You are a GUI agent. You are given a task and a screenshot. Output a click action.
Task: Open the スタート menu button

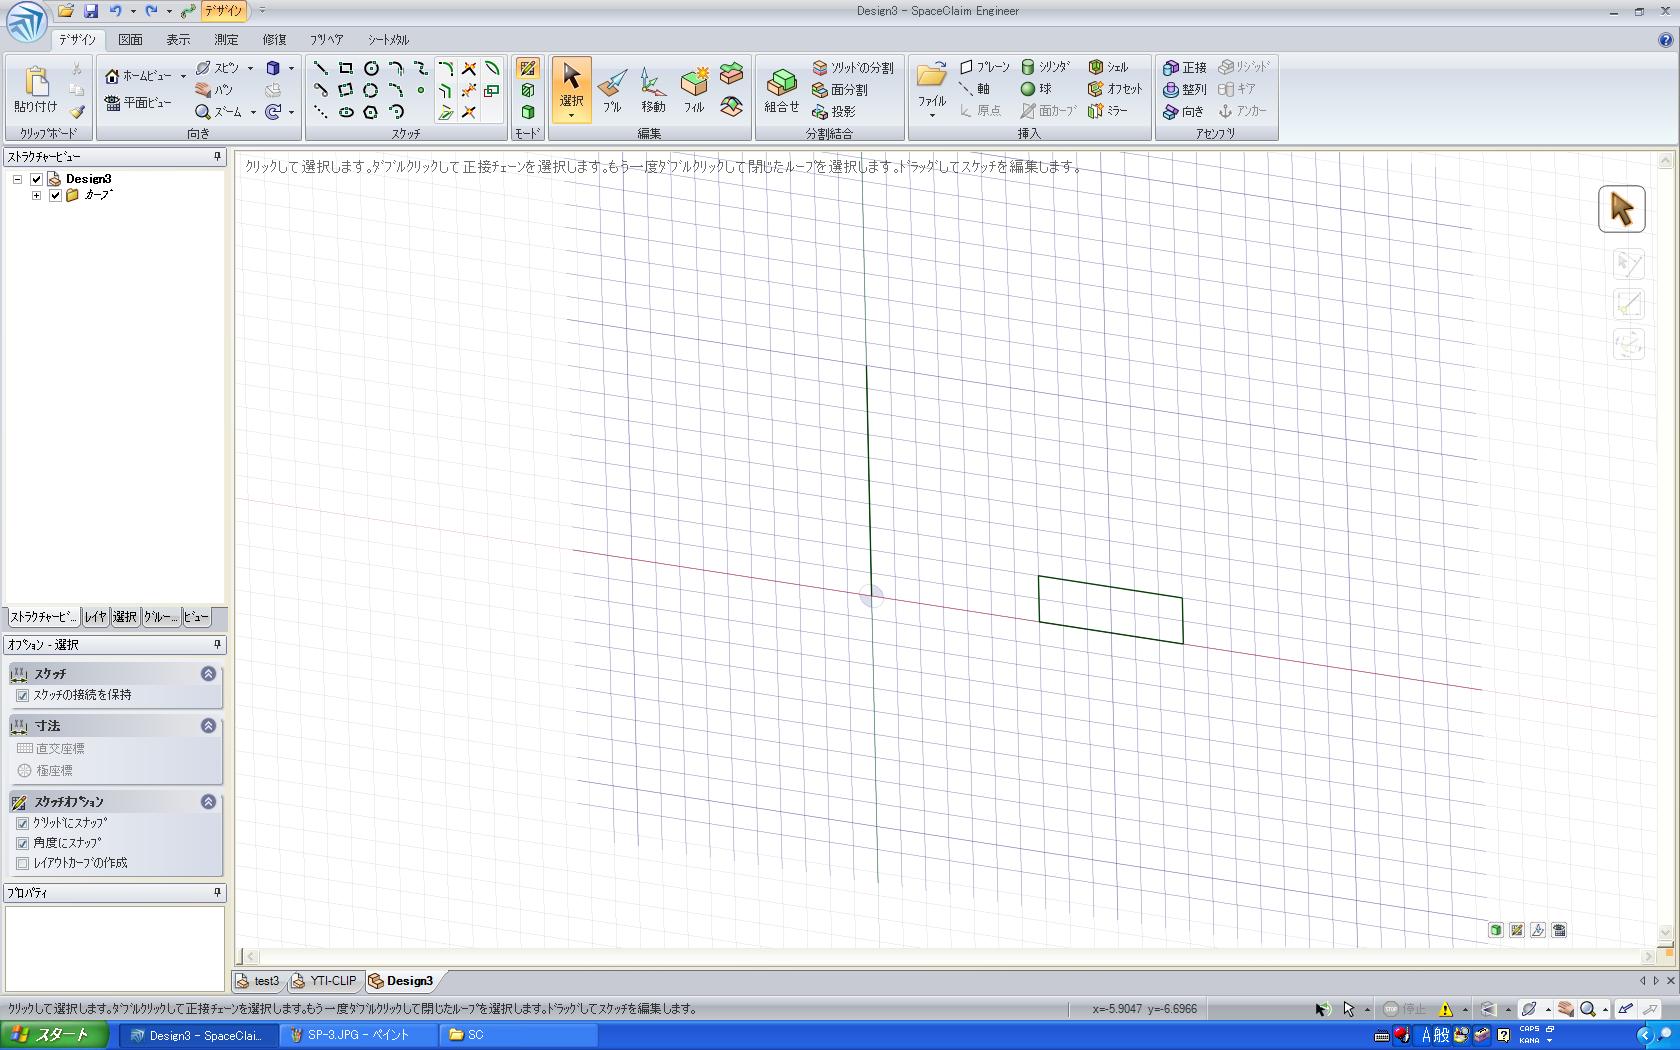coord(54,1035)
